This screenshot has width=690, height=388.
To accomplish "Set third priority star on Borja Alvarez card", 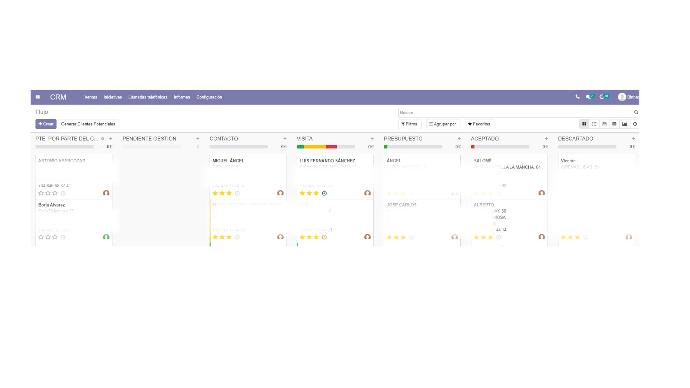I will [x=55, y=237].
